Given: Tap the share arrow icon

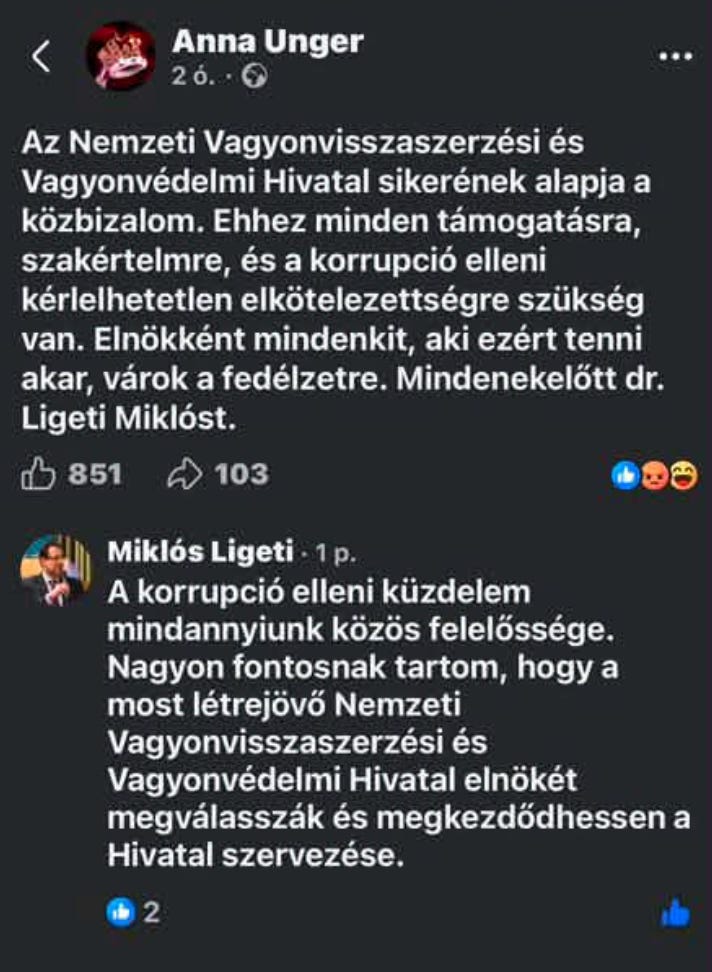Looking at the screenshot, I should pyautogui.click(x=185, y=475).
